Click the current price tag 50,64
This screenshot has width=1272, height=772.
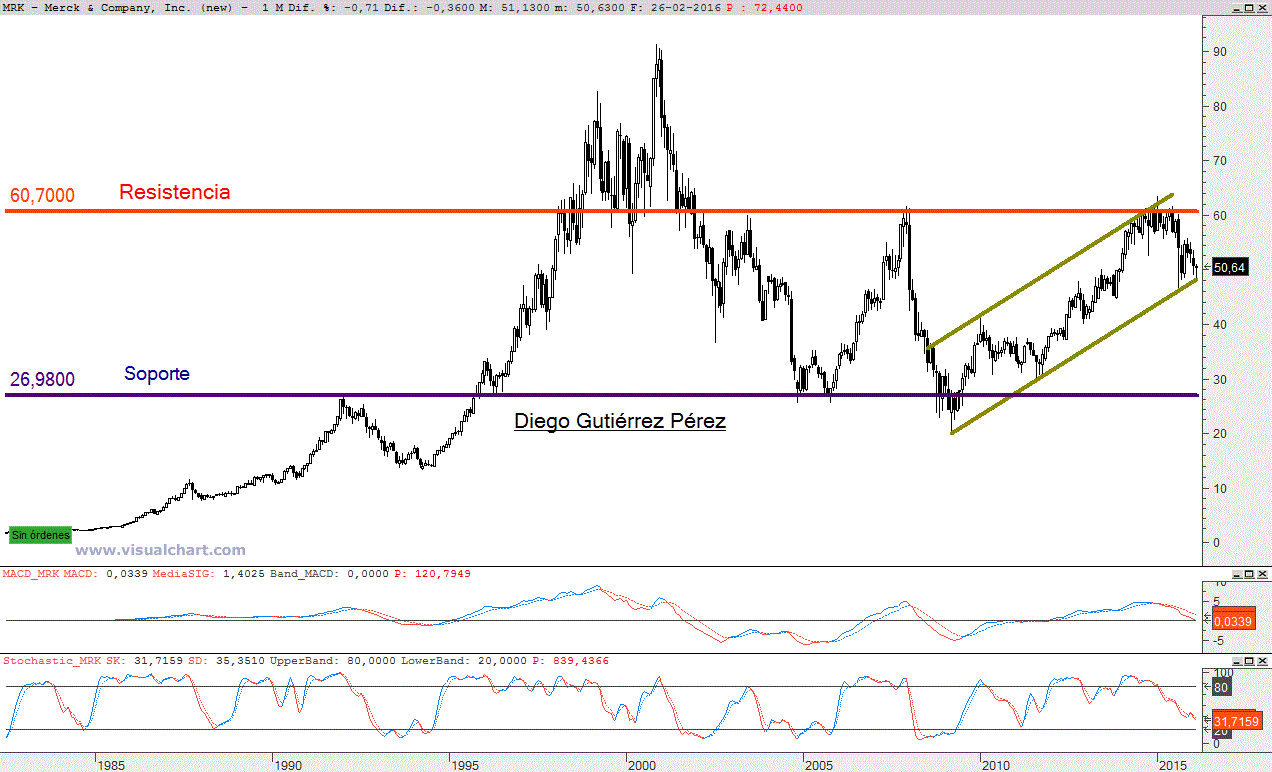(1228, 268)
